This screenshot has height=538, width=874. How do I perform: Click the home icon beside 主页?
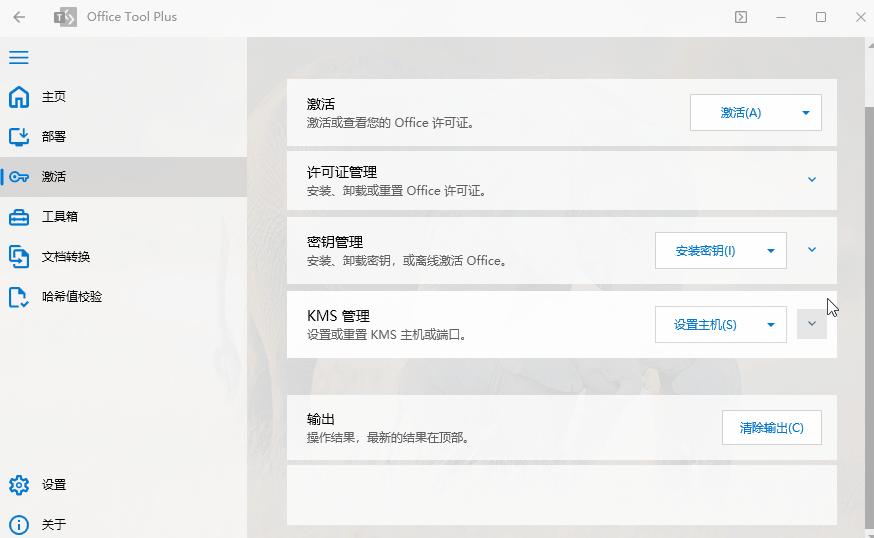click(x=19, y=97)
